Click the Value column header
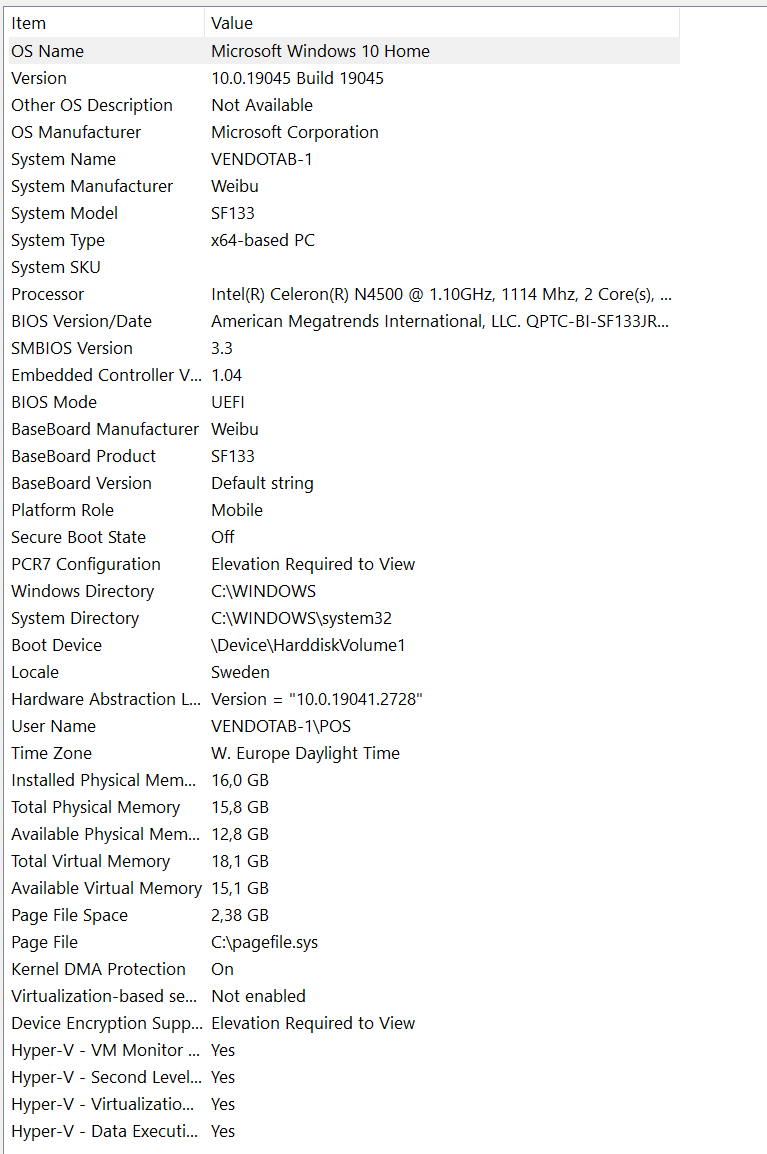 pos(232,23)
